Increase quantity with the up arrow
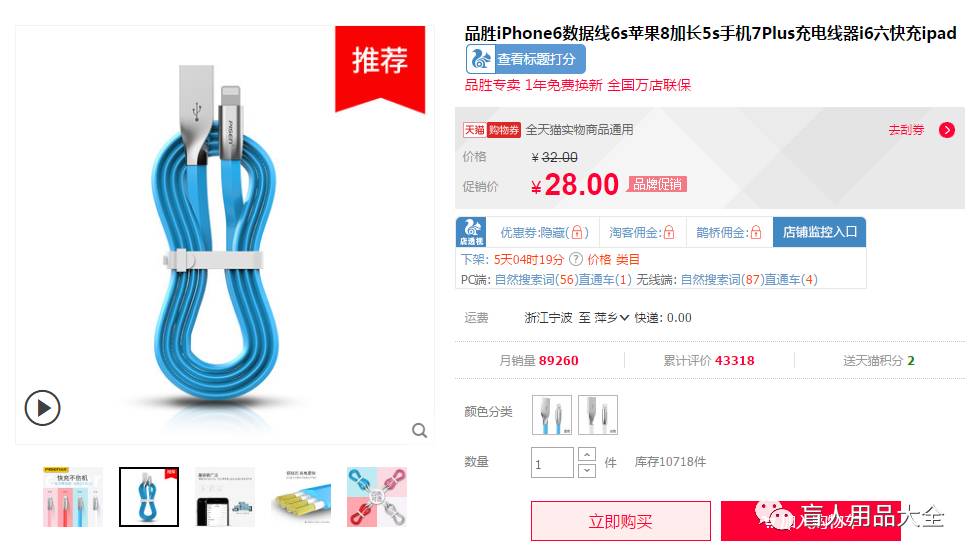976x559 pixels. click(x=587, y=454)
